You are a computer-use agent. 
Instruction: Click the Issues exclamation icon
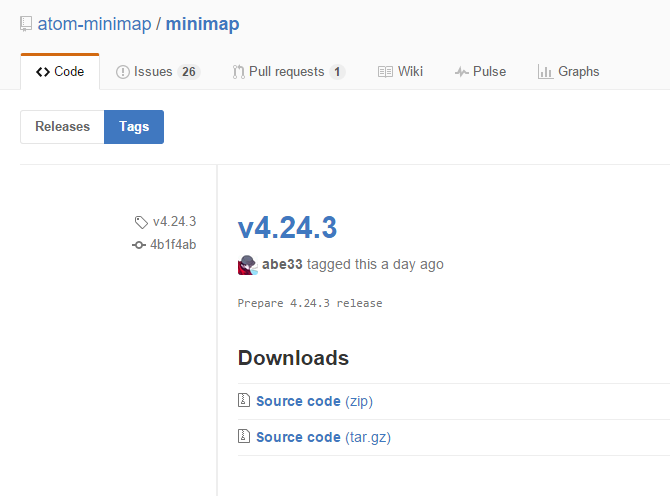point(123,72)
